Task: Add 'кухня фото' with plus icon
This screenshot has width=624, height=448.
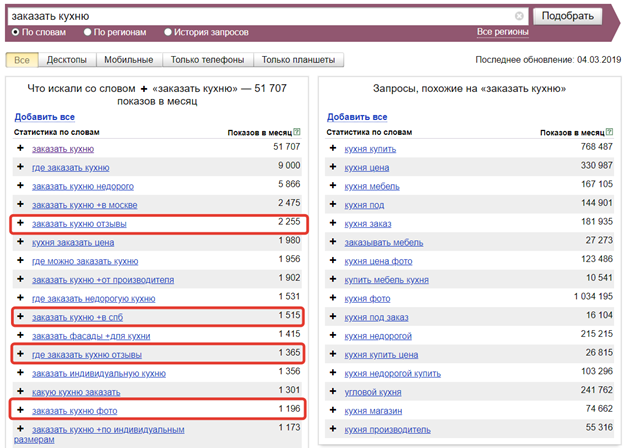Action: pyautogui.click(x=333, y=298)
